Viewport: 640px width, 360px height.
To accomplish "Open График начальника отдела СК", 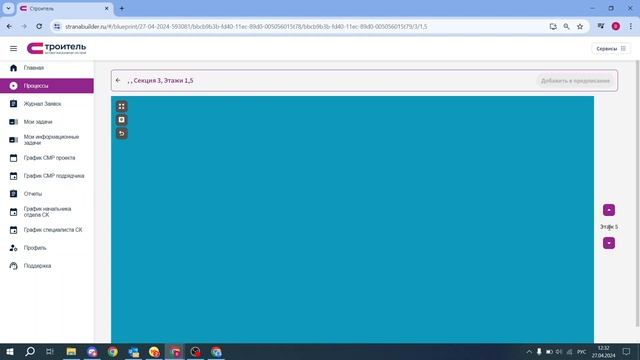I will [47, 212].
